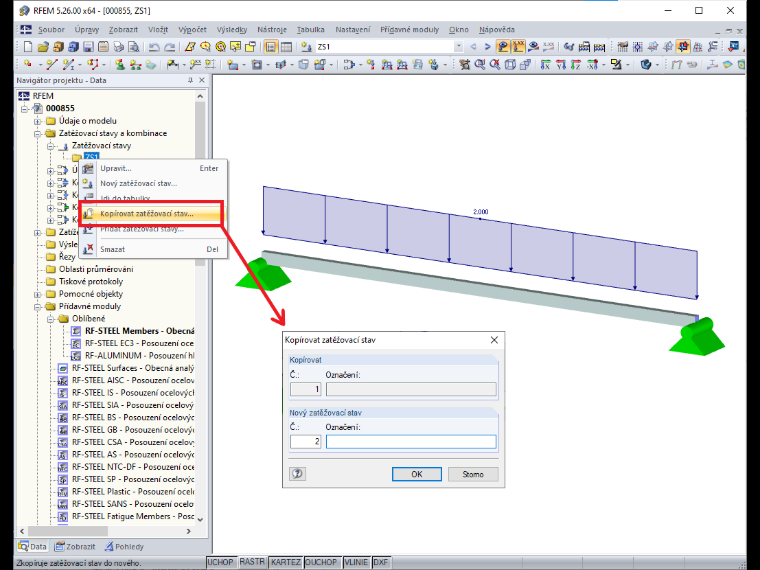Redo the last undone action
760x570 pixels.
(x=170, y=47)
